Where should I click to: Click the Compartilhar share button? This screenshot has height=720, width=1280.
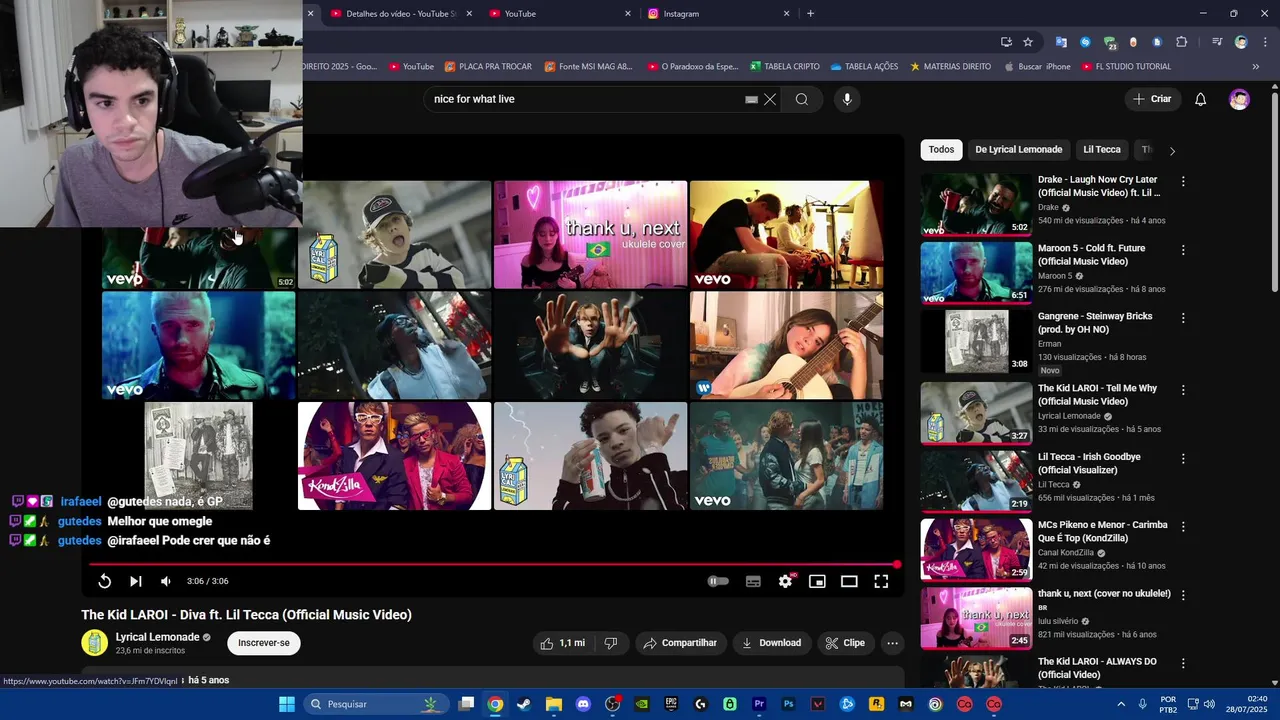[x=680, y=643]
